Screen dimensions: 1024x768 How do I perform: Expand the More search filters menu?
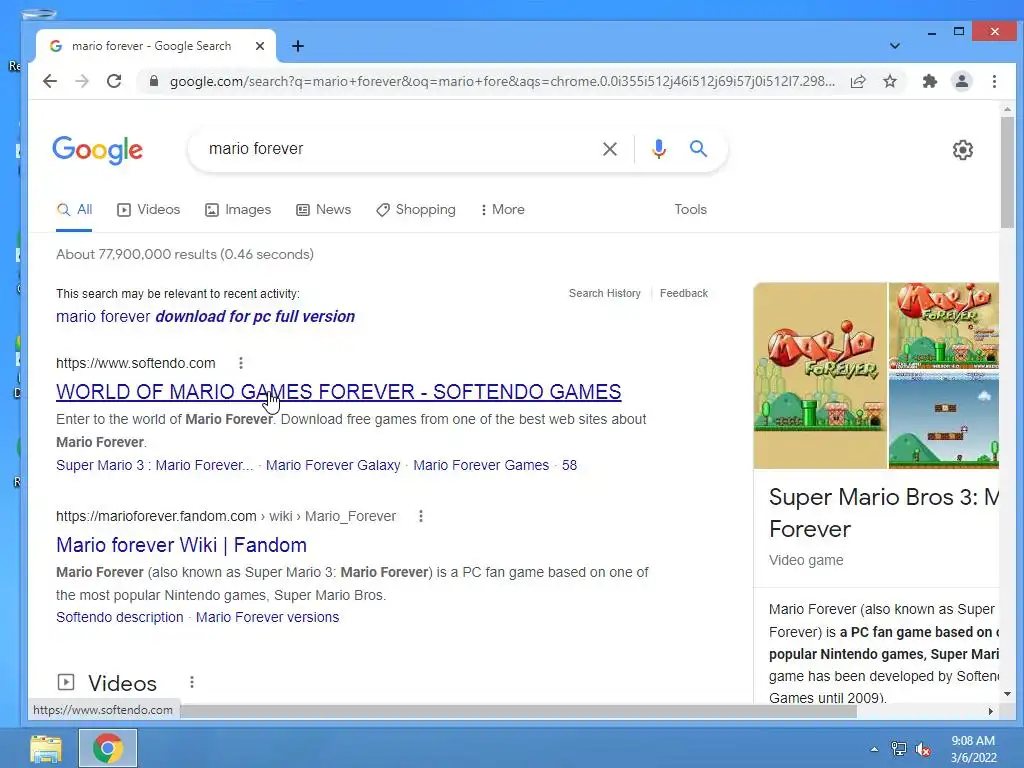503,210
